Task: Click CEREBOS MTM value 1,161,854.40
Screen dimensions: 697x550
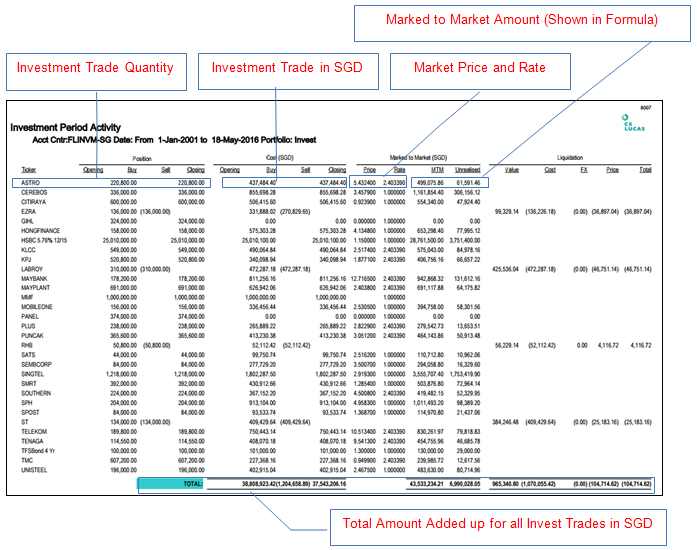Action: coord(428,193)
